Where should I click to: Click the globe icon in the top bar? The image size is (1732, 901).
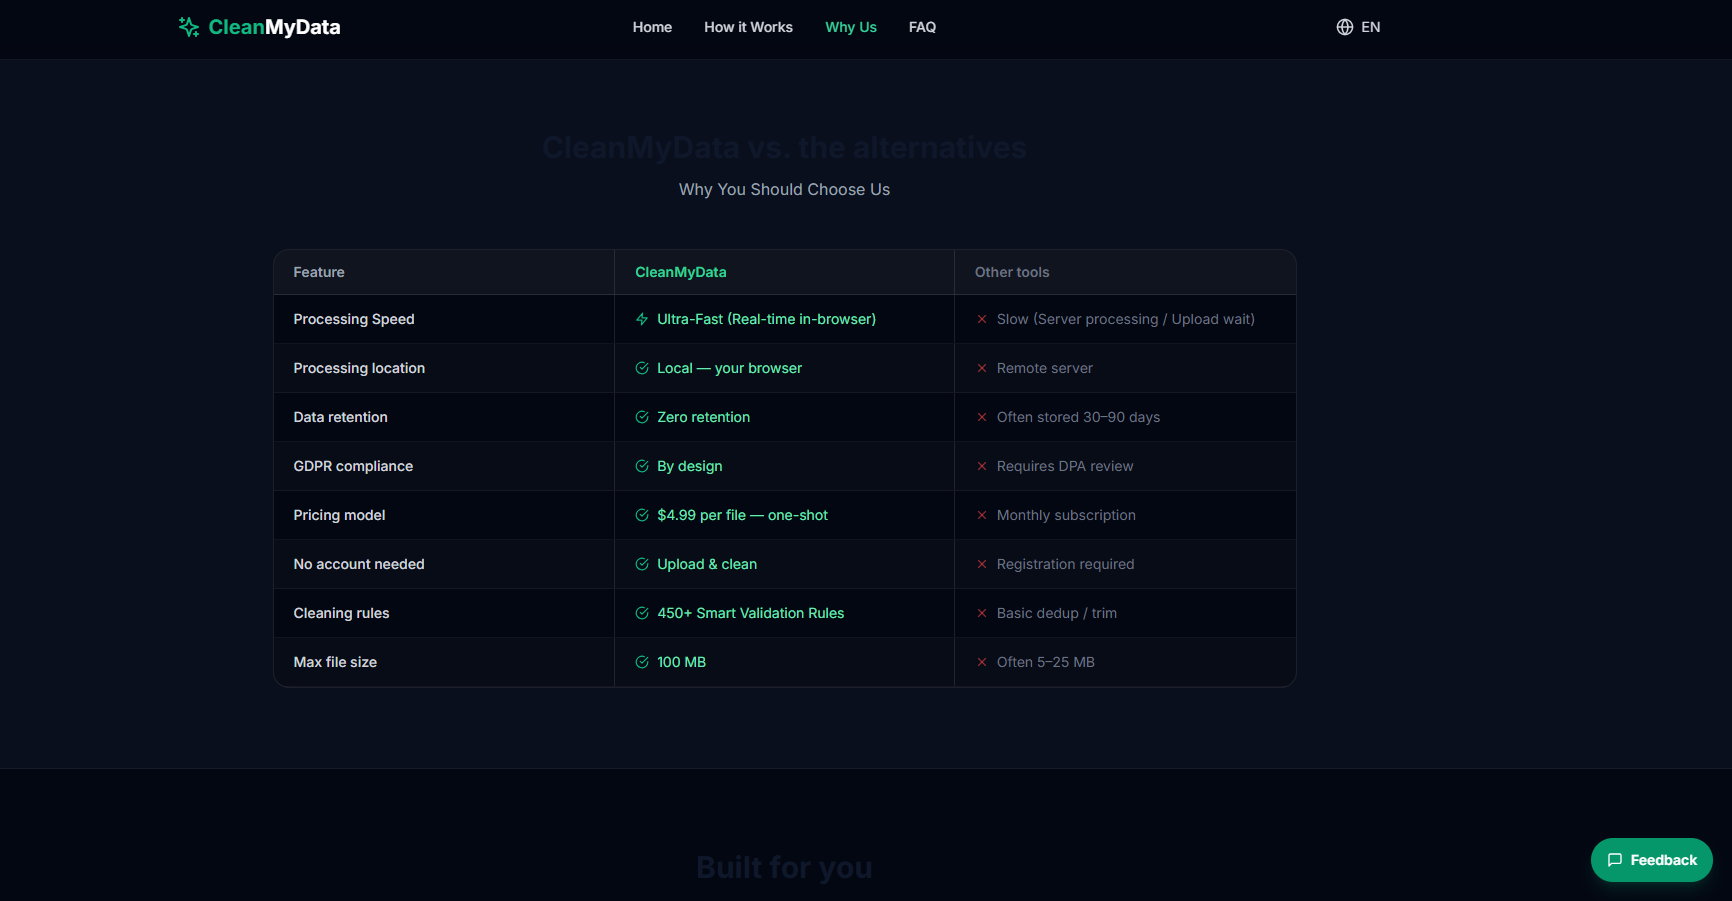pyautogui.click(x=1344, y=27)
